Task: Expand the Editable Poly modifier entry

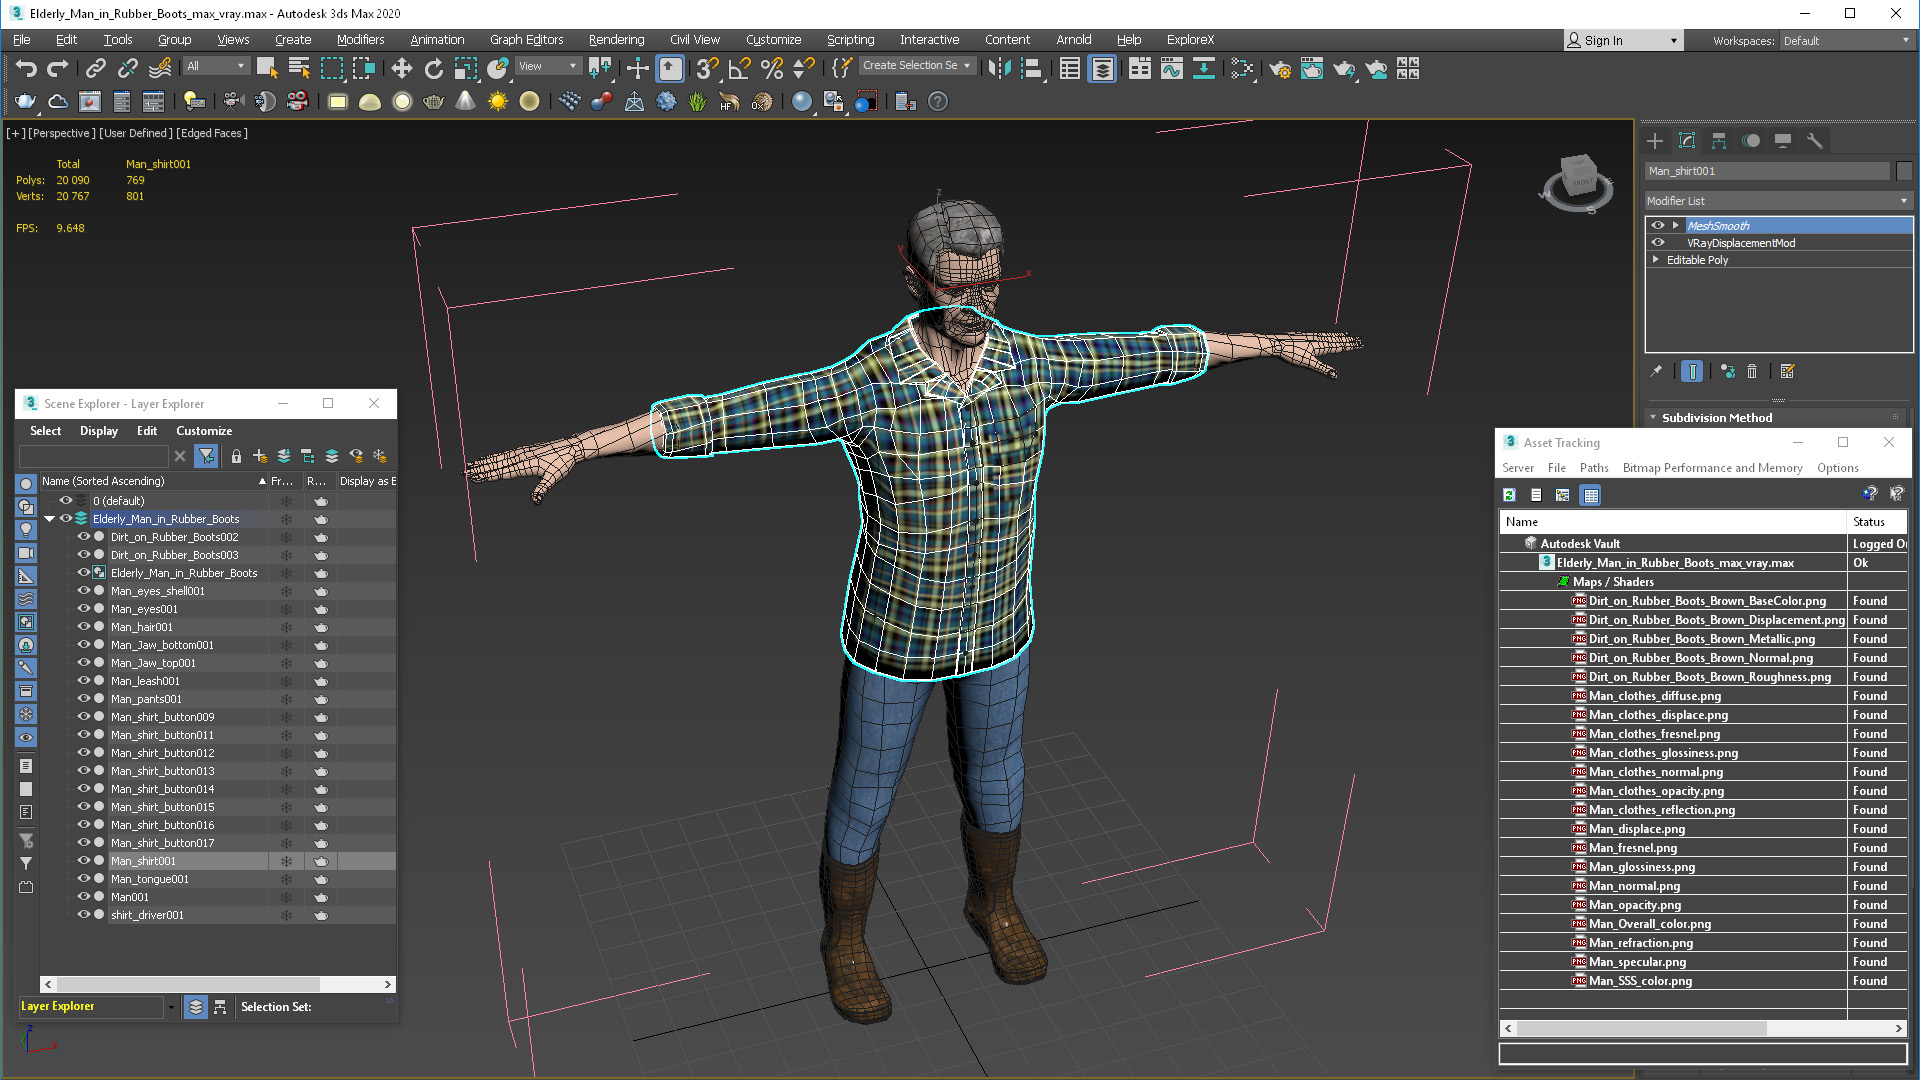Action: (1656, 260)
